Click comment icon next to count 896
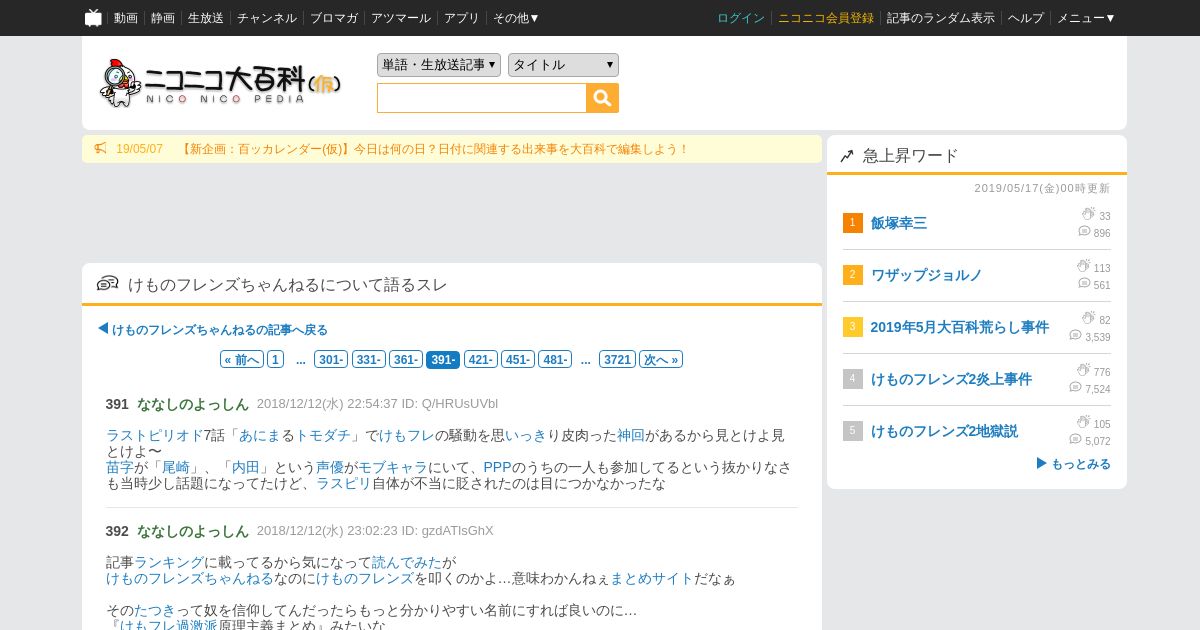Screen dimensions: 1200x630 pyautogui.click(x=1084, y=231)
